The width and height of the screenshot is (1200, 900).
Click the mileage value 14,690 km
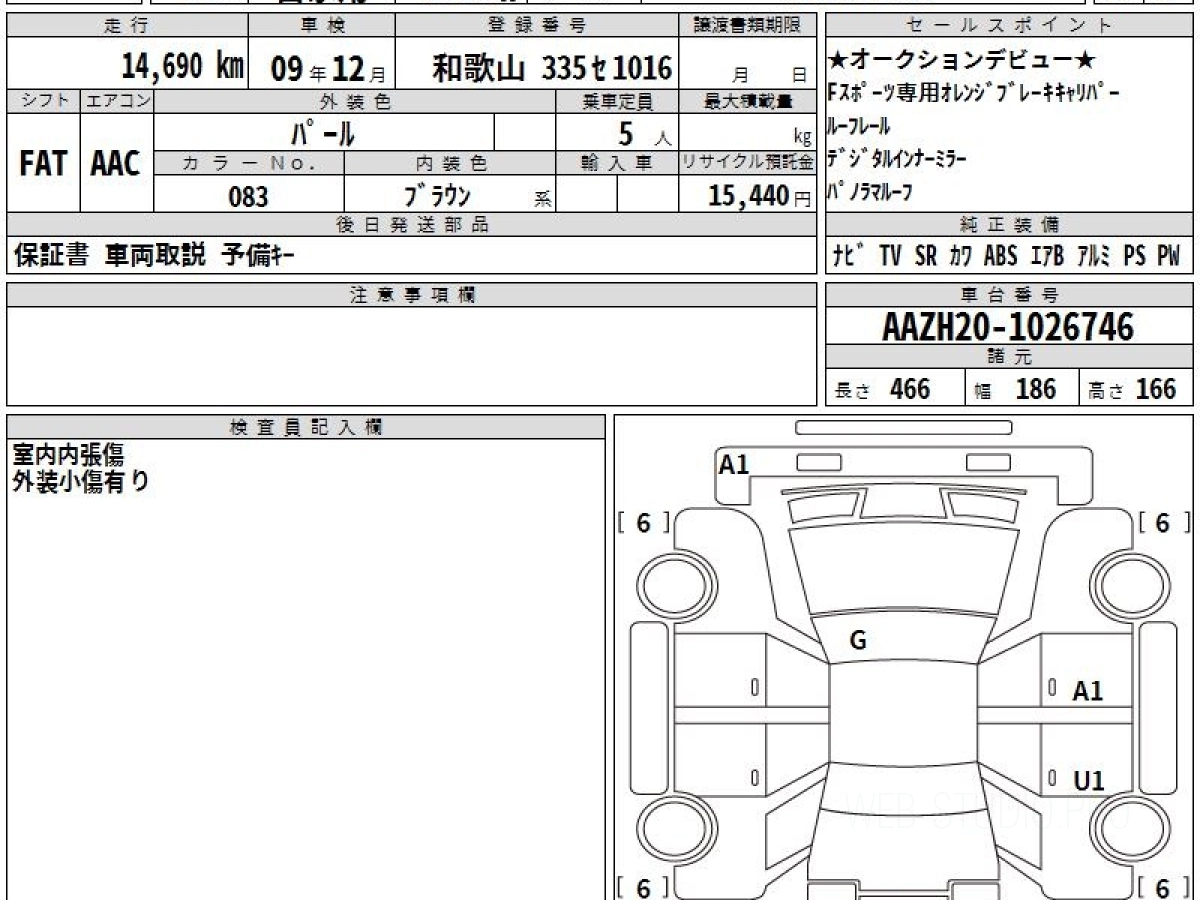pos(182,66)
